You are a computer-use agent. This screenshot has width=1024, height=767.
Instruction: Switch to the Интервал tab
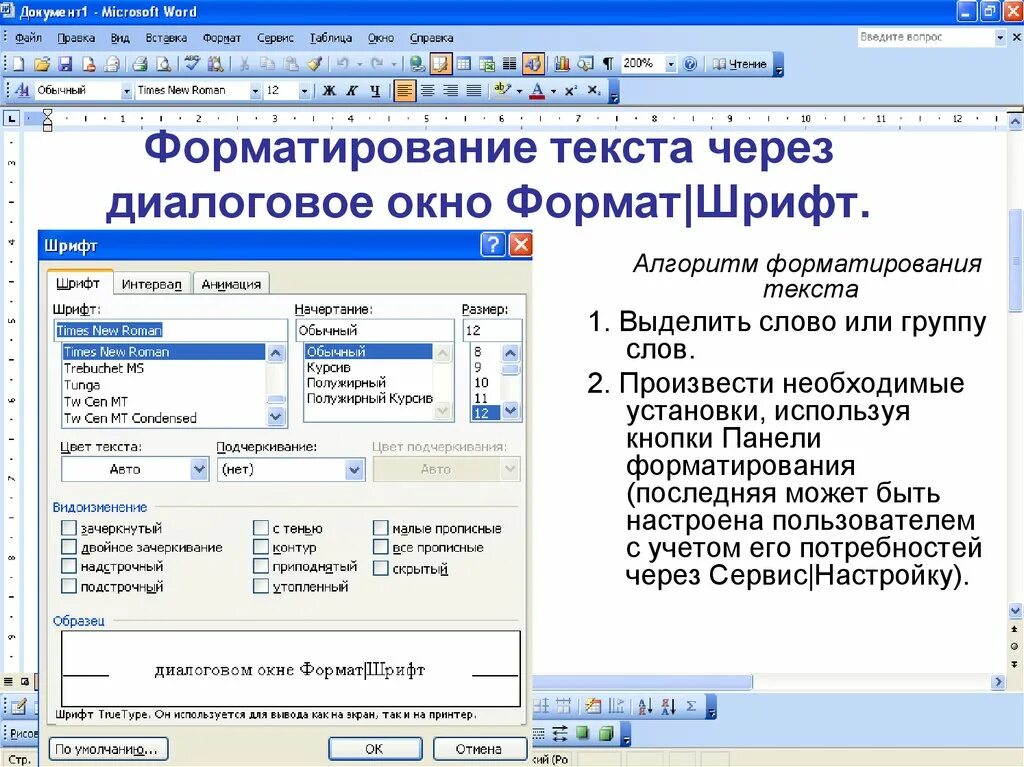[152, 284]
